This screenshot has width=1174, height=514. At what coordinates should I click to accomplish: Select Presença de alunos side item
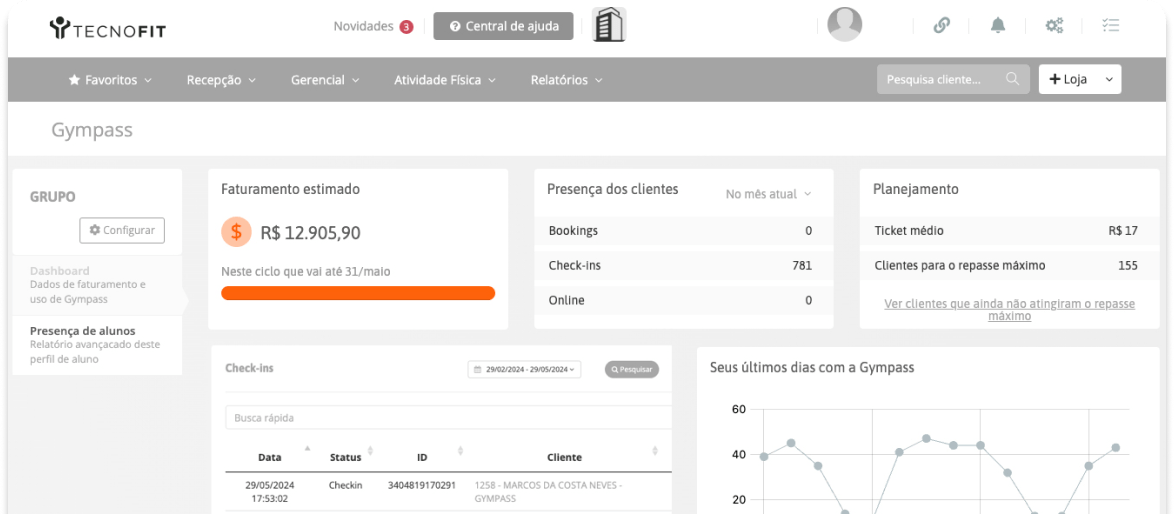point(97,345)
